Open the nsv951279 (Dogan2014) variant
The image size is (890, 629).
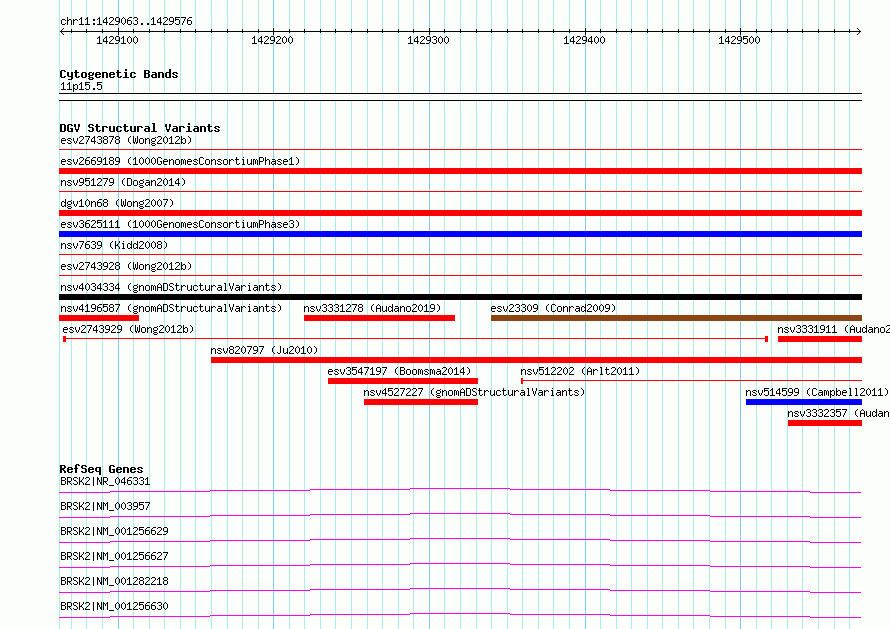coord(123,182)
